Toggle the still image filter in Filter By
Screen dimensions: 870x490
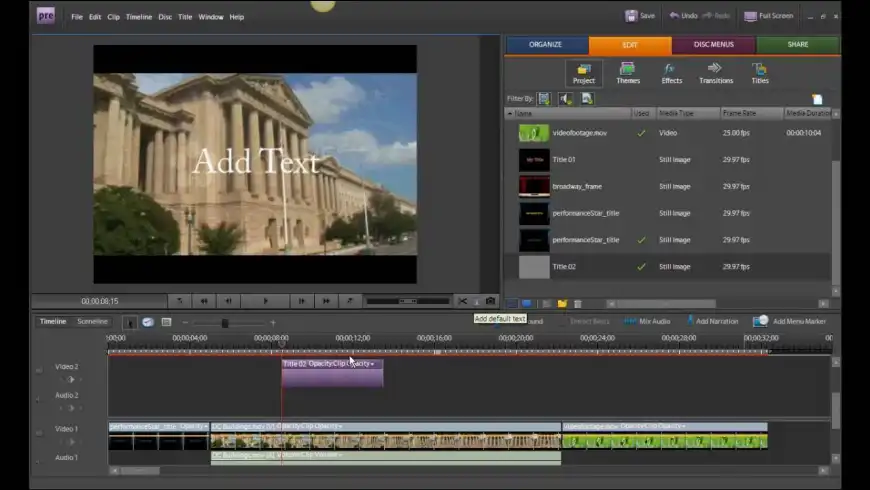587,99
